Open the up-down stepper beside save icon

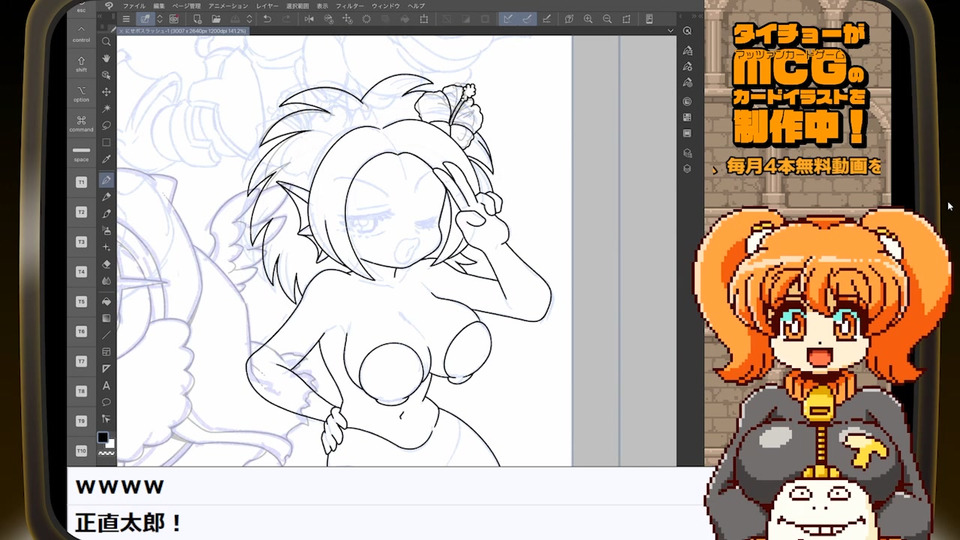tap(249, 19)
